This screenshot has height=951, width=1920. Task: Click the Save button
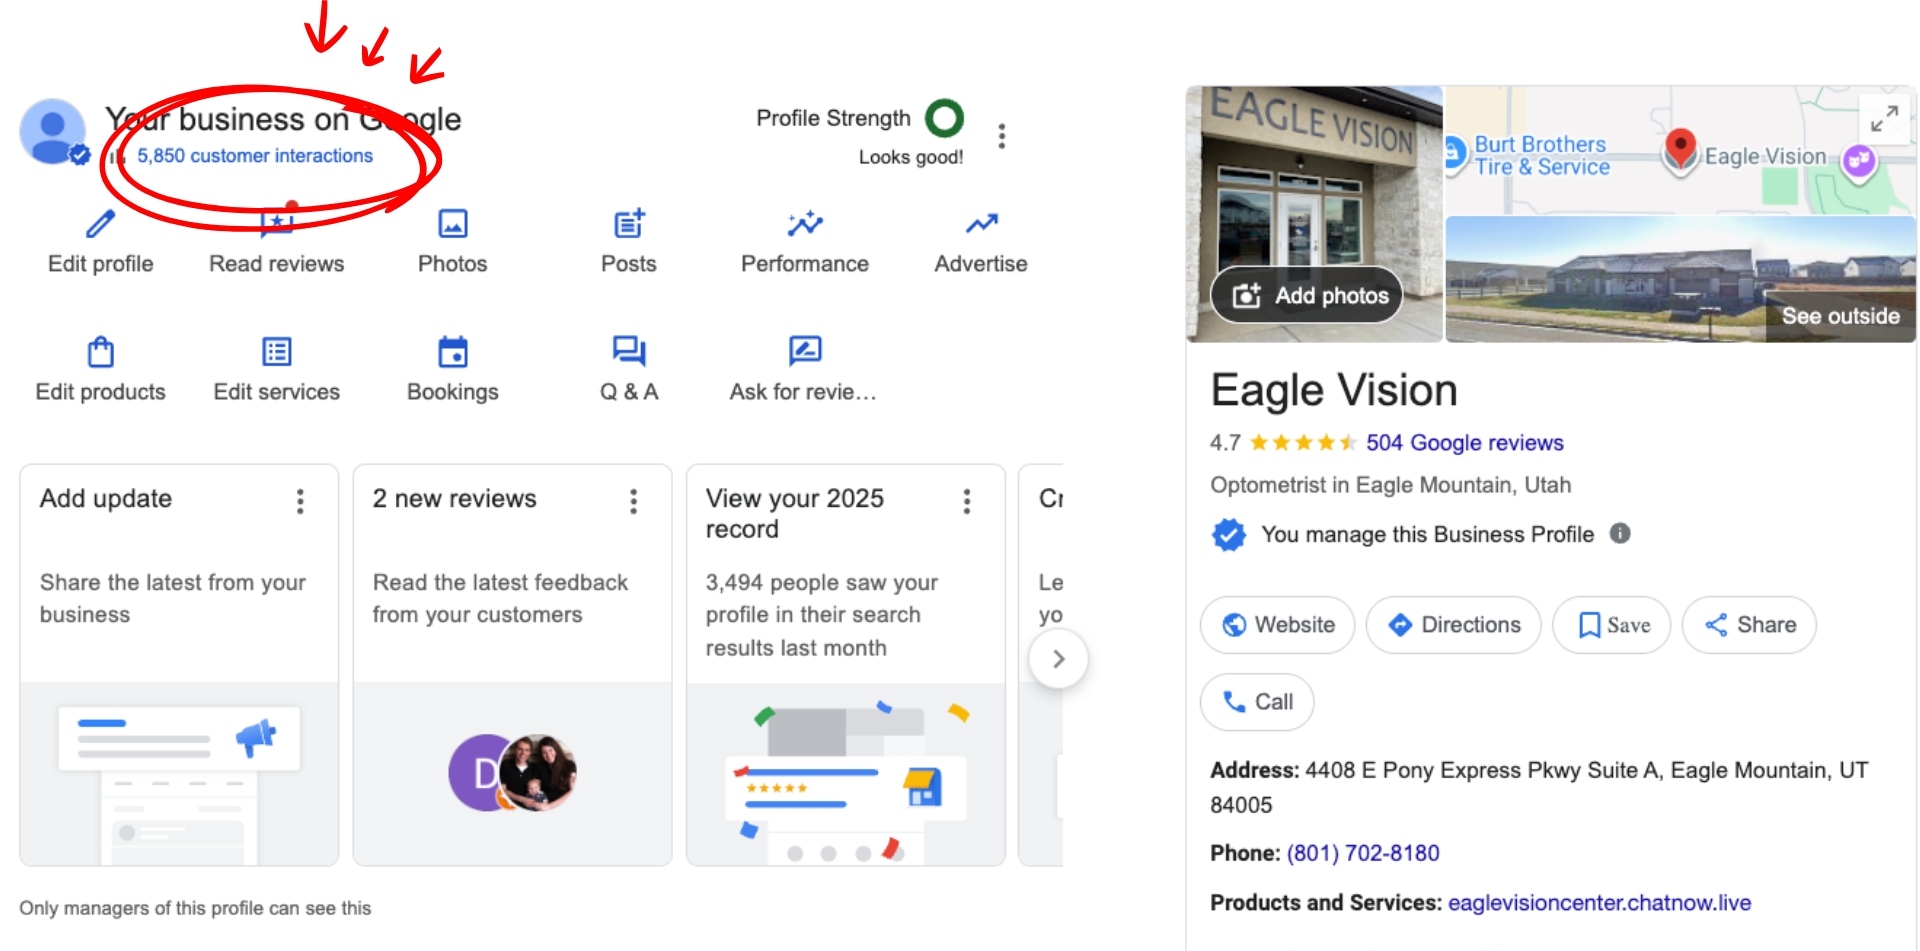click(x=1612, y=625)
